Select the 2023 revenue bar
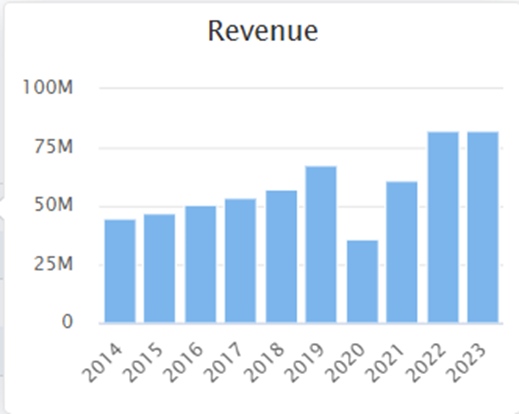Image resolution: width=519 pixels, height=414 pixels. coord(483,227)
